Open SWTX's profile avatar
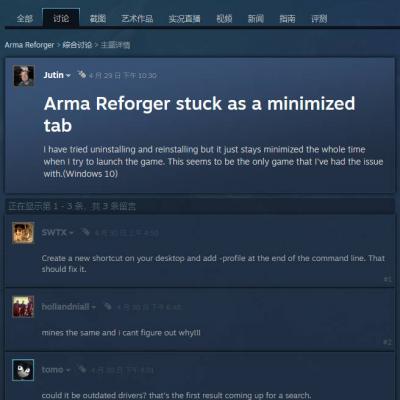 pyautogui.click(x=23, y=233)
